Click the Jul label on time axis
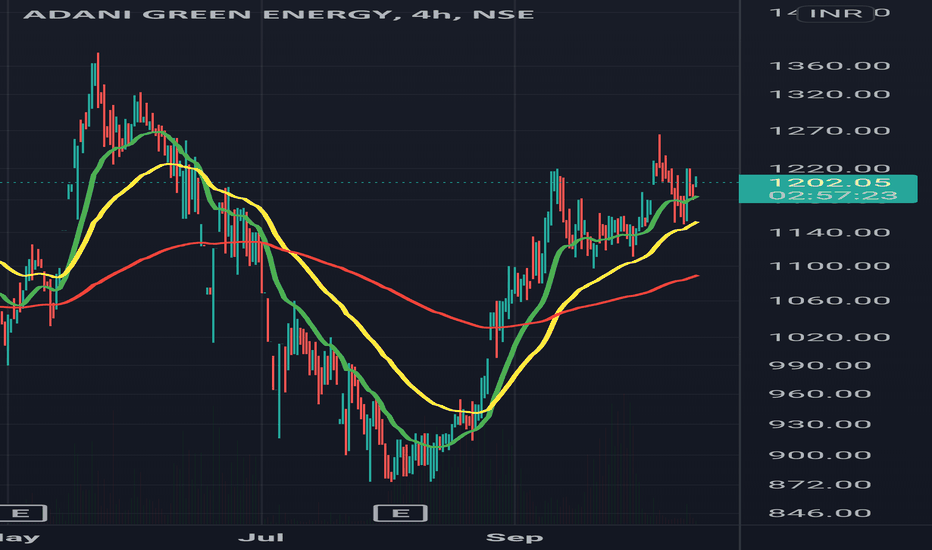 pyautogui.click(x=261, y=538)
